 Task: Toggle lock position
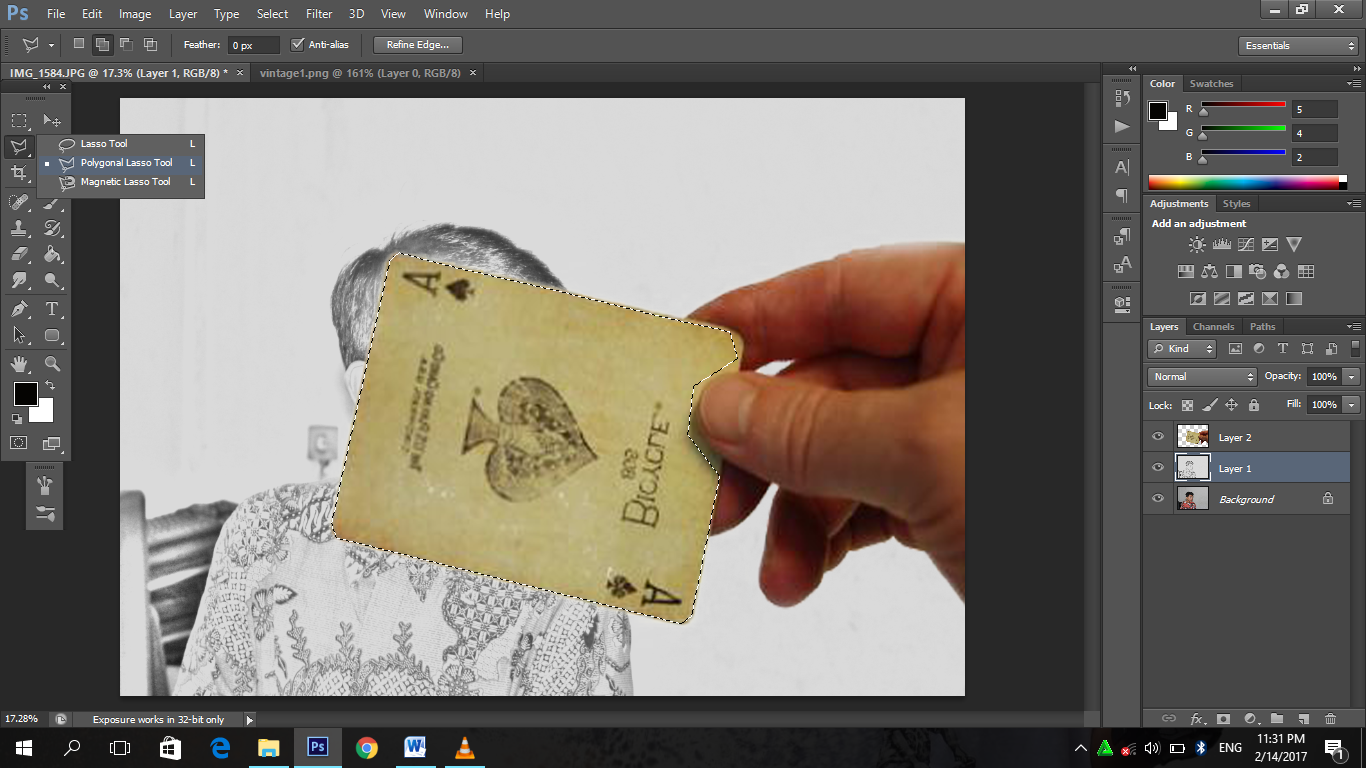(1231, 405)
